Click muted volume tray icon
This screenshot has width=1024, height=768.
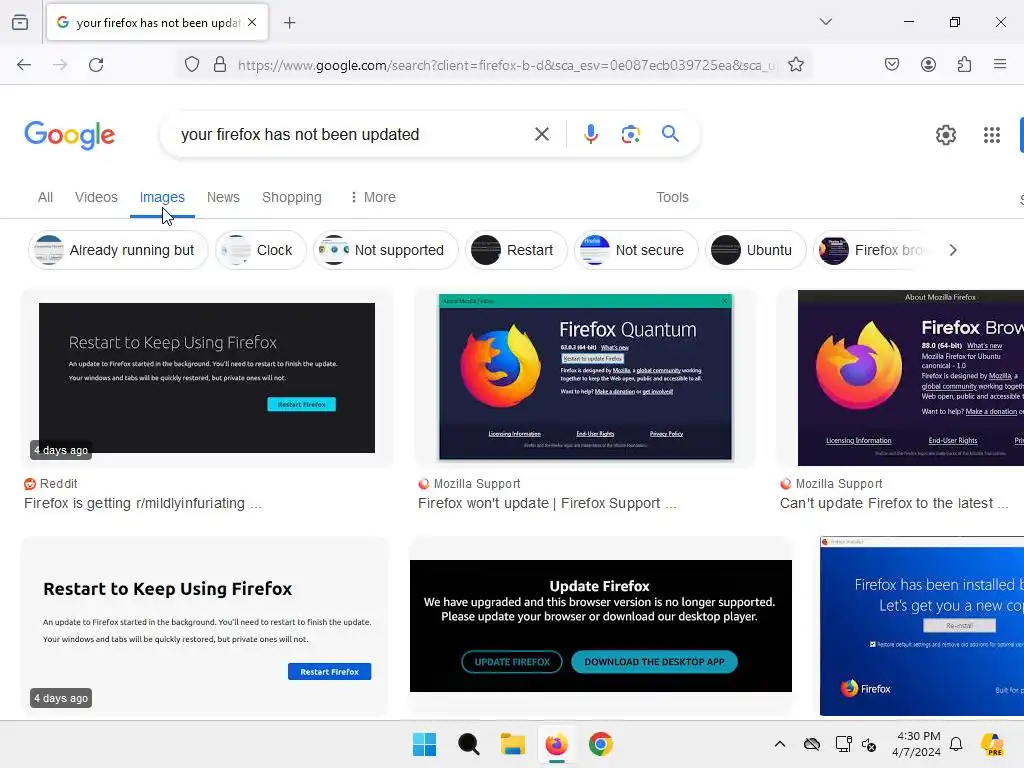(869, 744)
